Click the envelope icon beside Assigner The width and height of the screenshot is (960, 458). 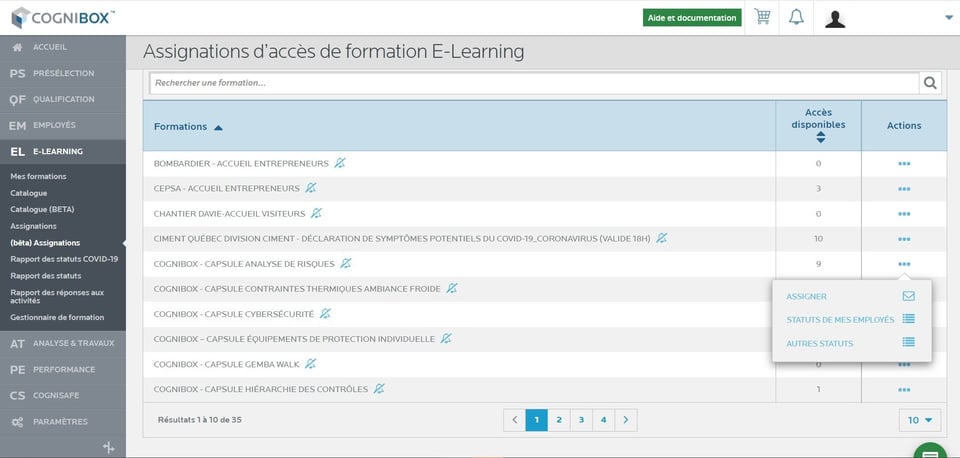pyautogui.click(x=909, y=296)
